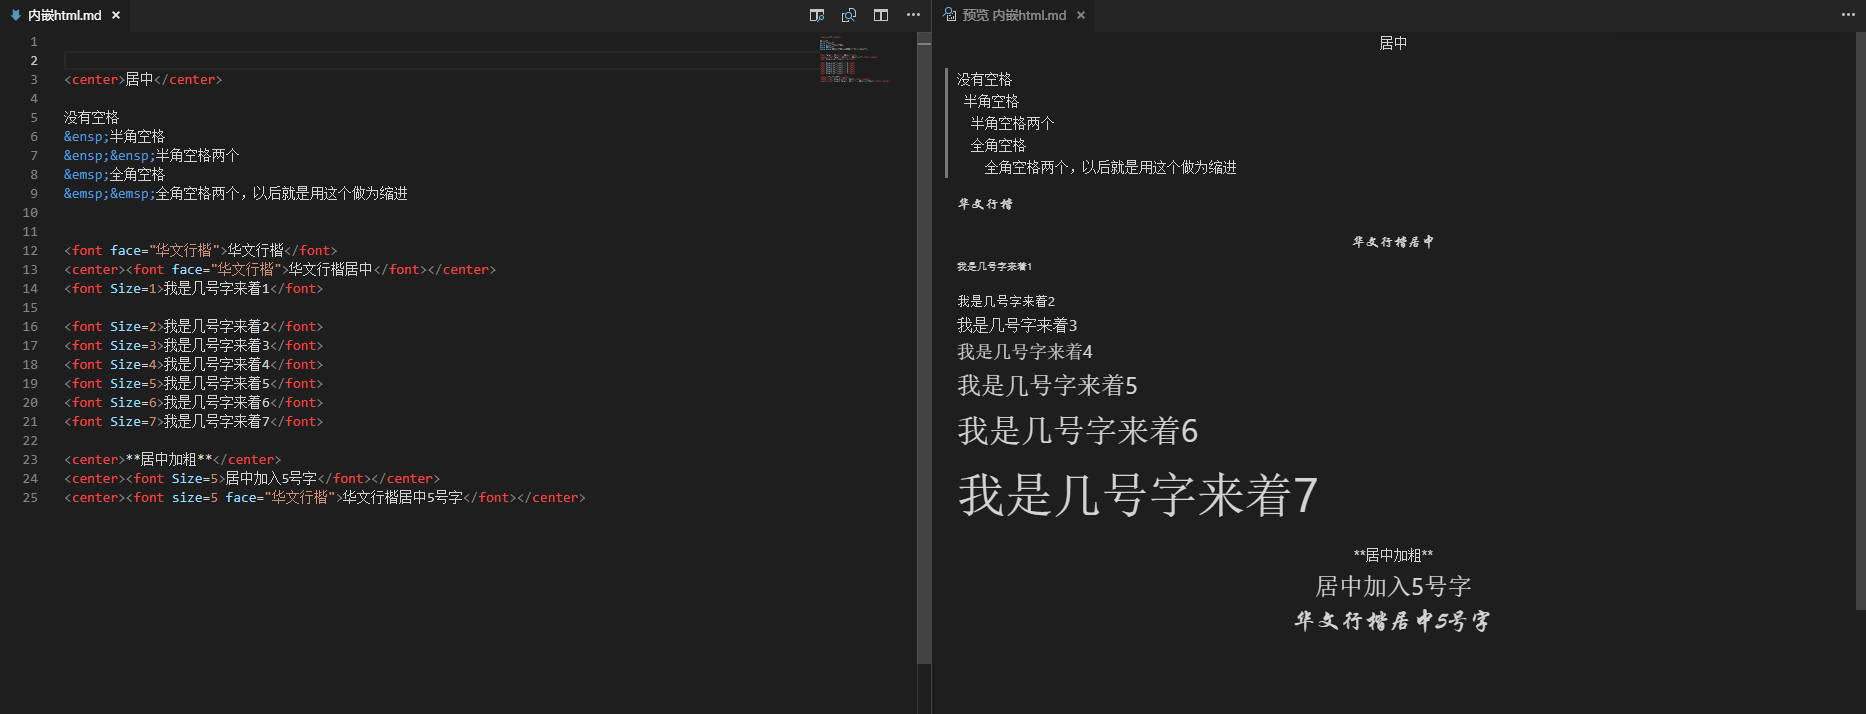Click 半角空格 in the preview
The width and height of the screenshot is (1866, 714).
(x=991, y=101)
